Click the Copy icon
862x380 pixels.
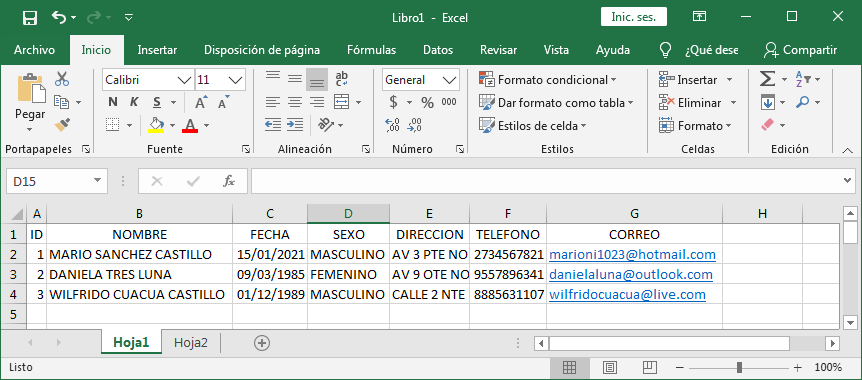point(61,102)
